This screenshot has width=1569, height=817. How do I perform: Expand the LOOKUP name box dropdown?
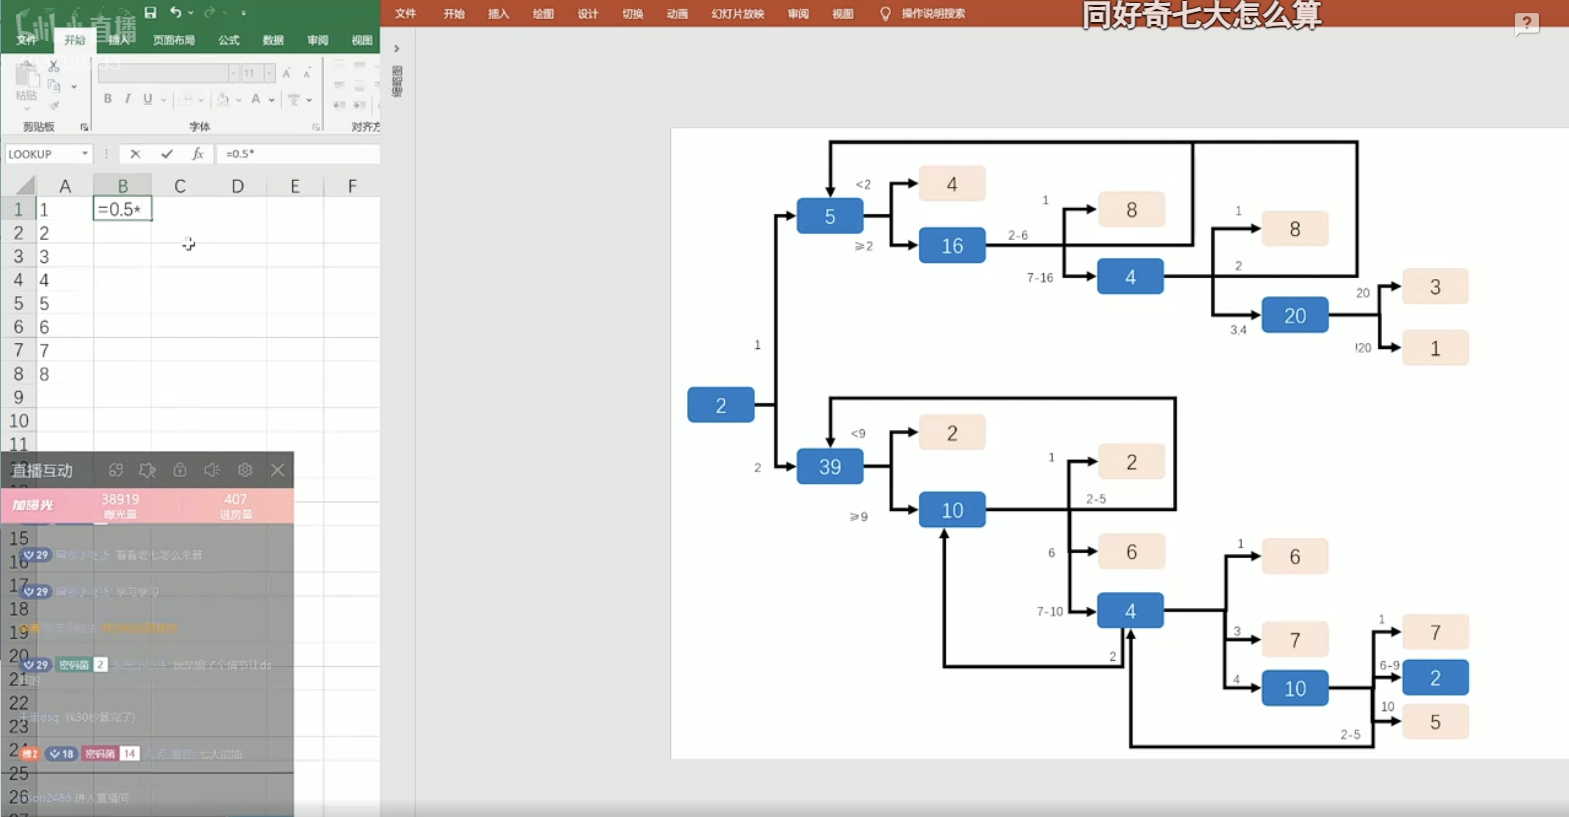pyautogui.click(x=85, y=154)
